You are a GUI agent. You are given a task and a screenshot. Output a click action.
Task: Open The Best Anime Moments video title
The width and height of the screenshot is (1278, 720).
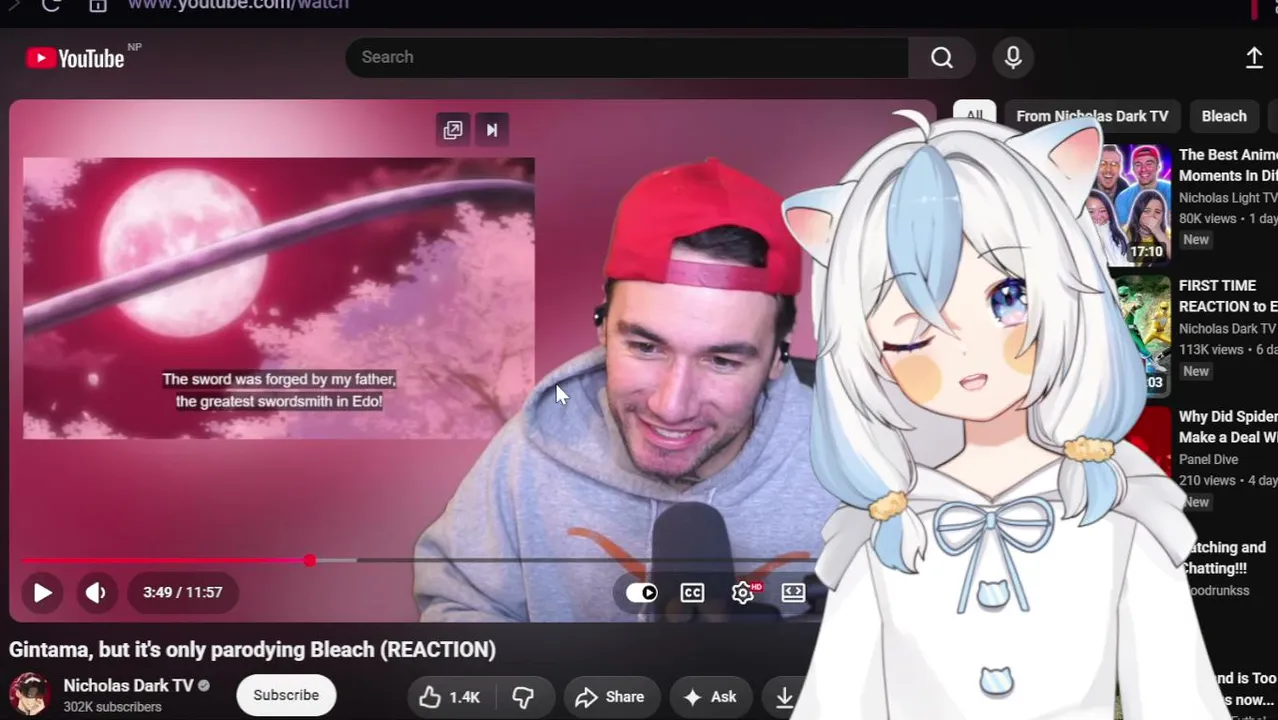[x=1228, y=165]
